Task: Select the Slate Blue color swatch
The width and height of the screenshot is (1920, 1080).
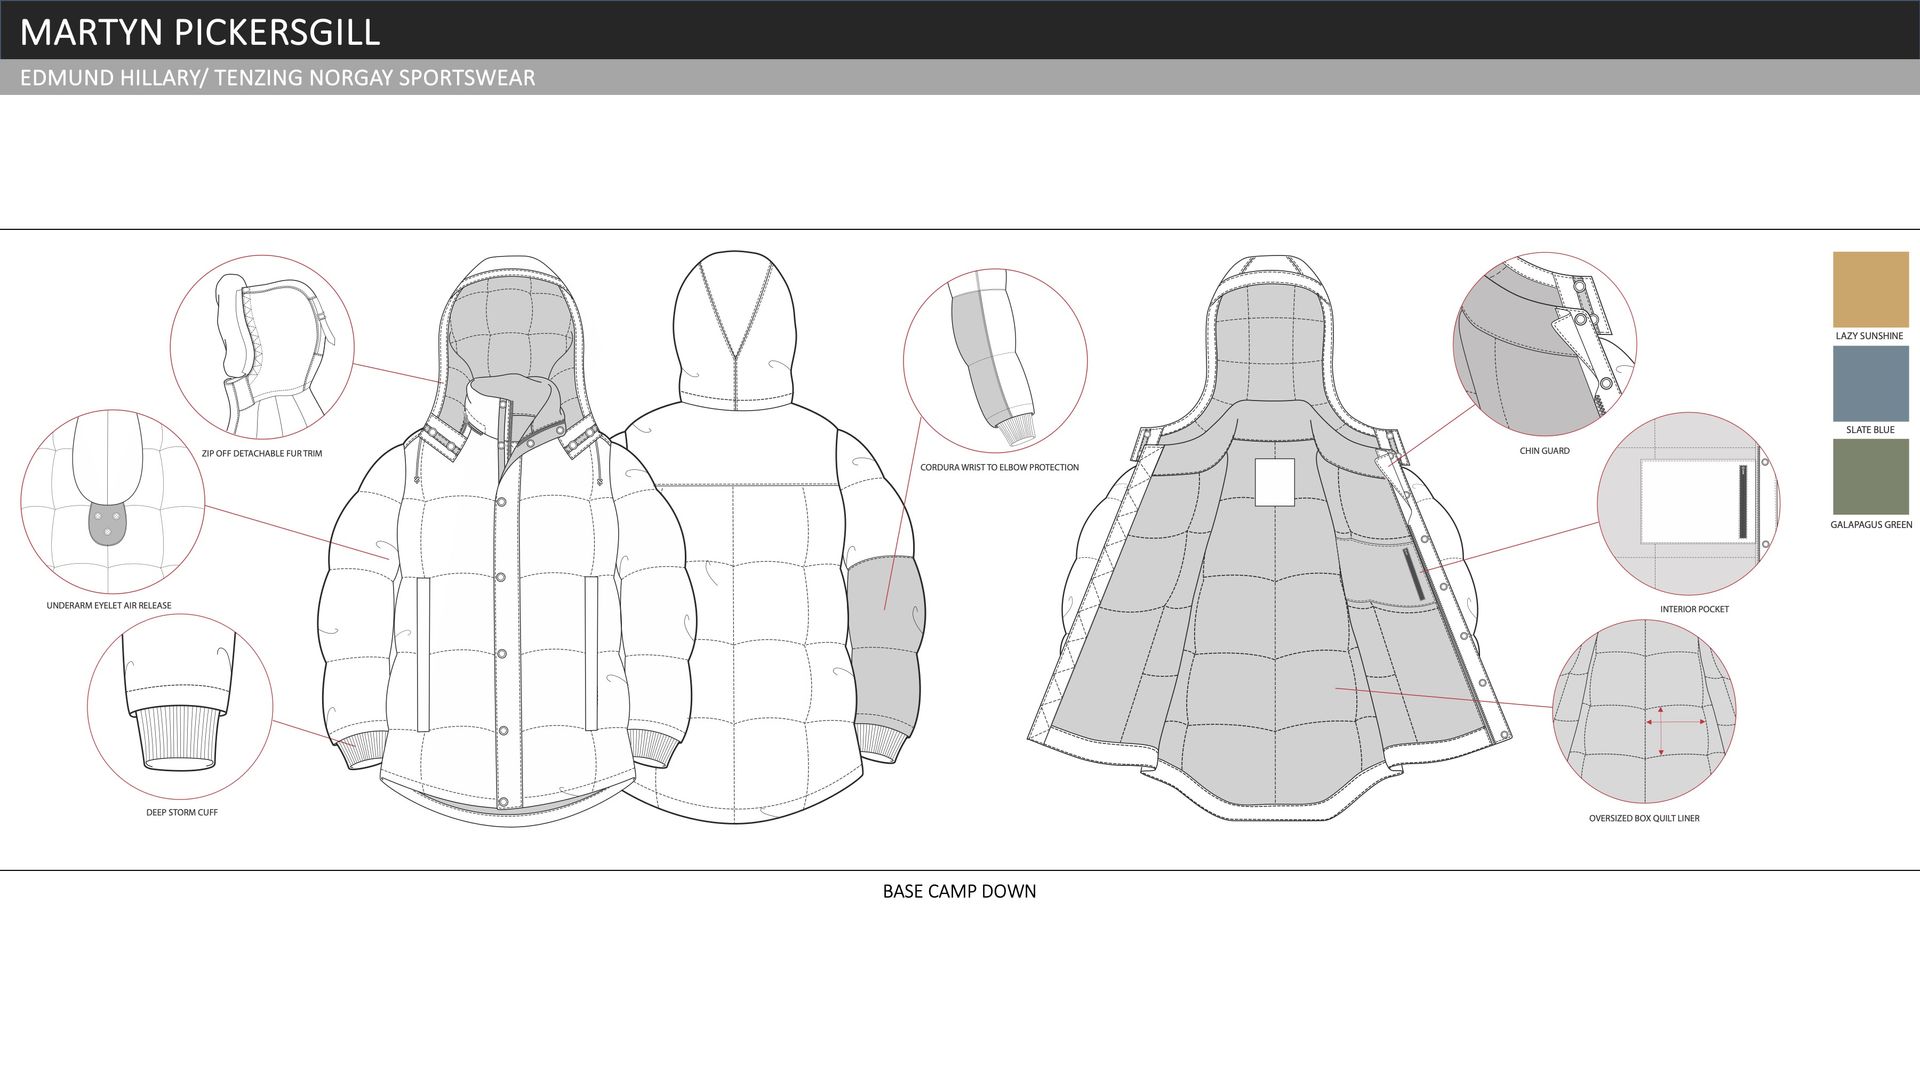Action: coord(1870,384)
